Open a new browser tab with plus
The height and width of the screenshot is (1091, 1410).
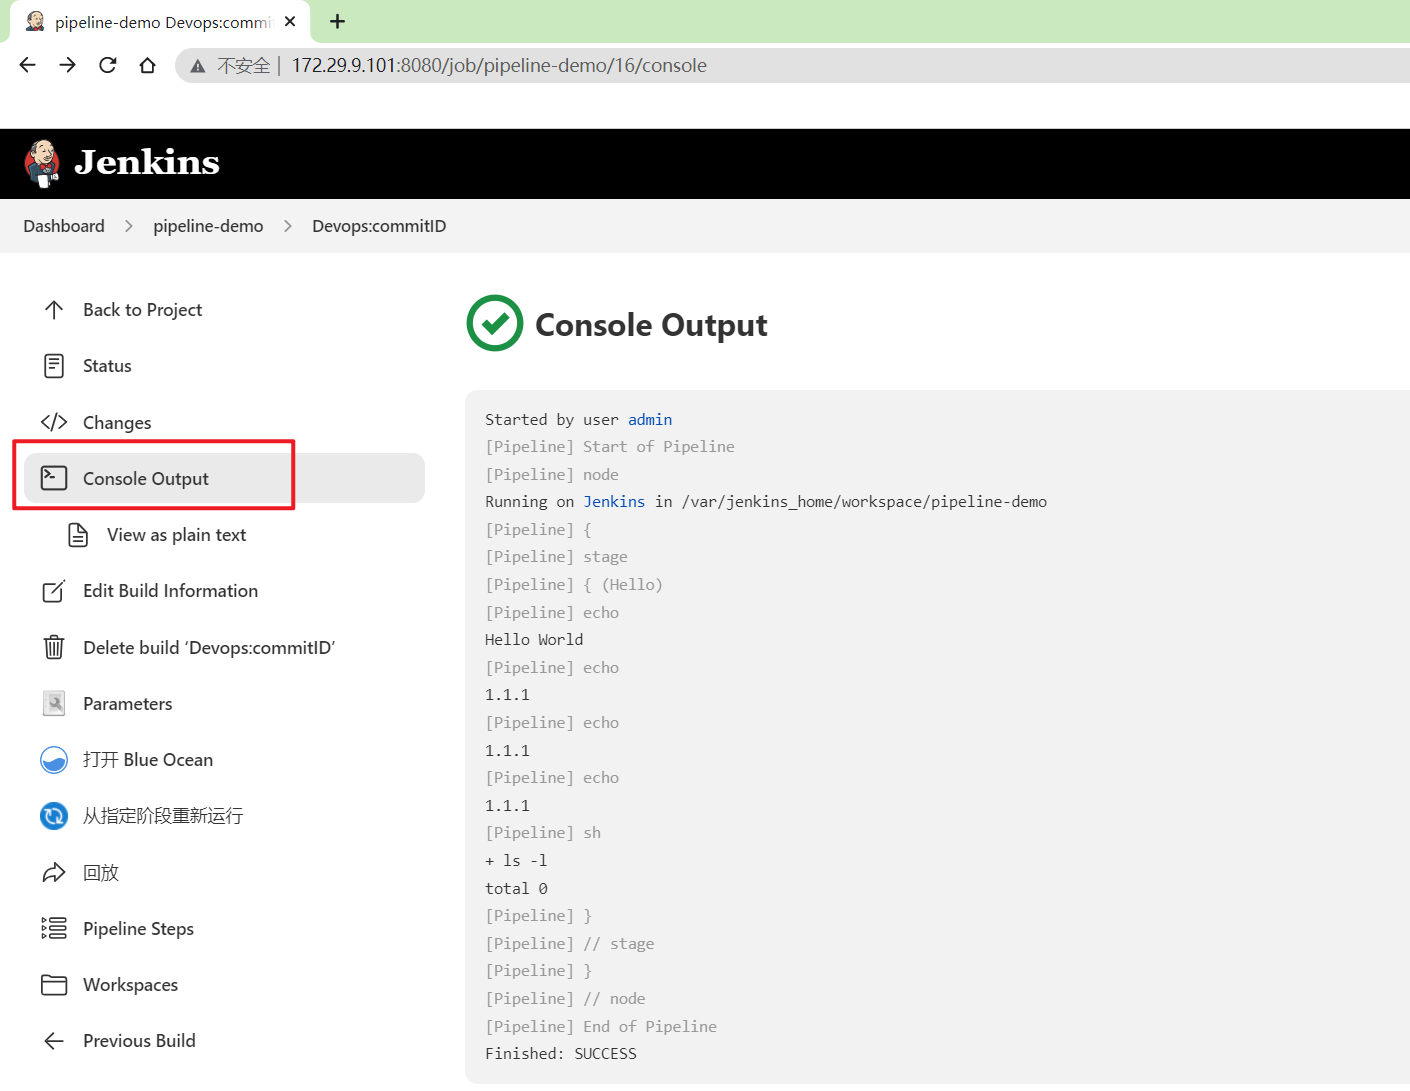[x=338, y=21]
